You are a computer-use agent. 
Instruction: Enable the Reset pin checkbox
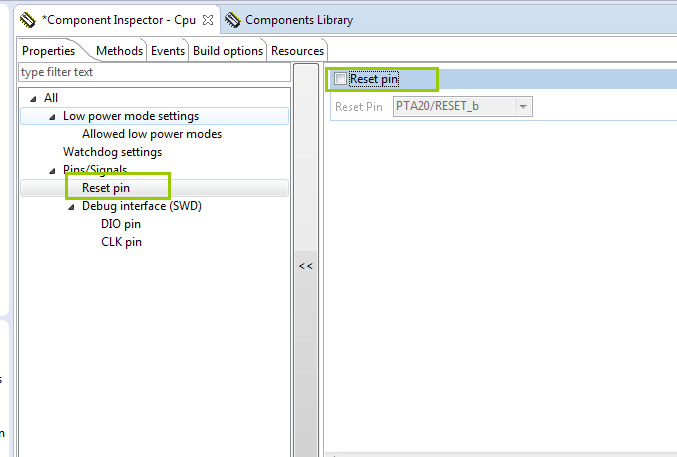coord(341,79)
